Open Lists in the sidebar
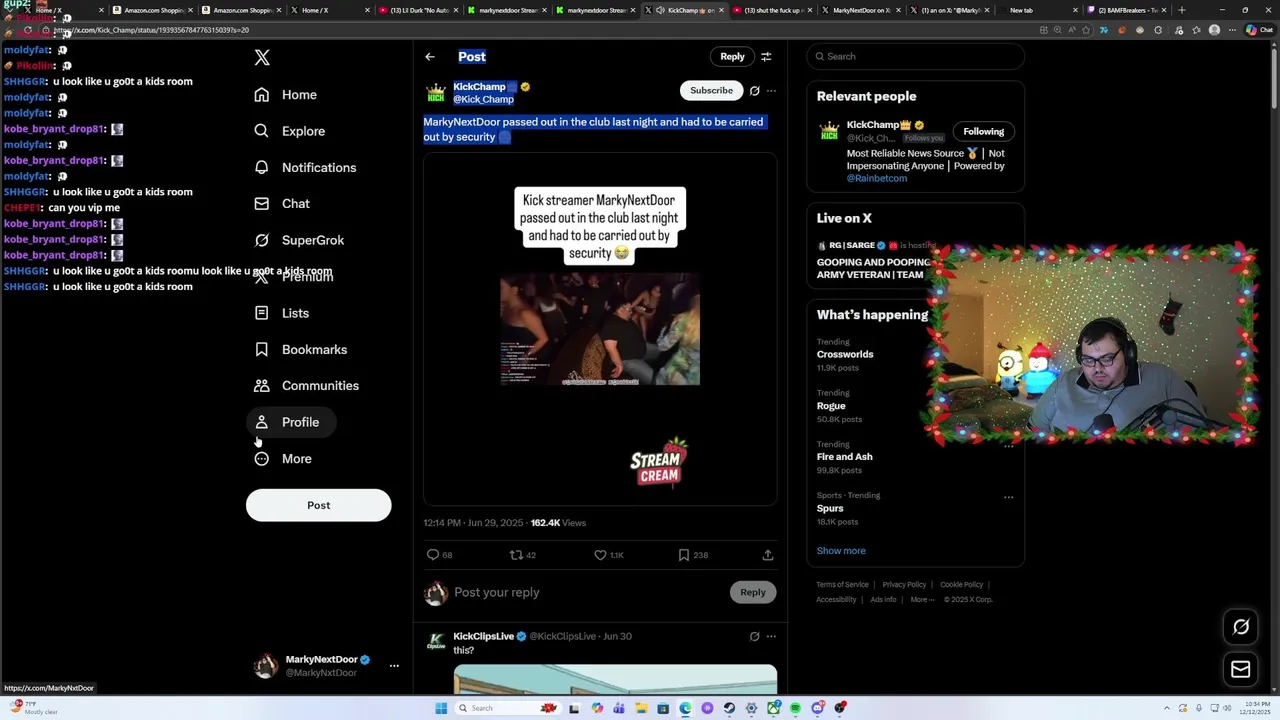 [x=282, y=313]
